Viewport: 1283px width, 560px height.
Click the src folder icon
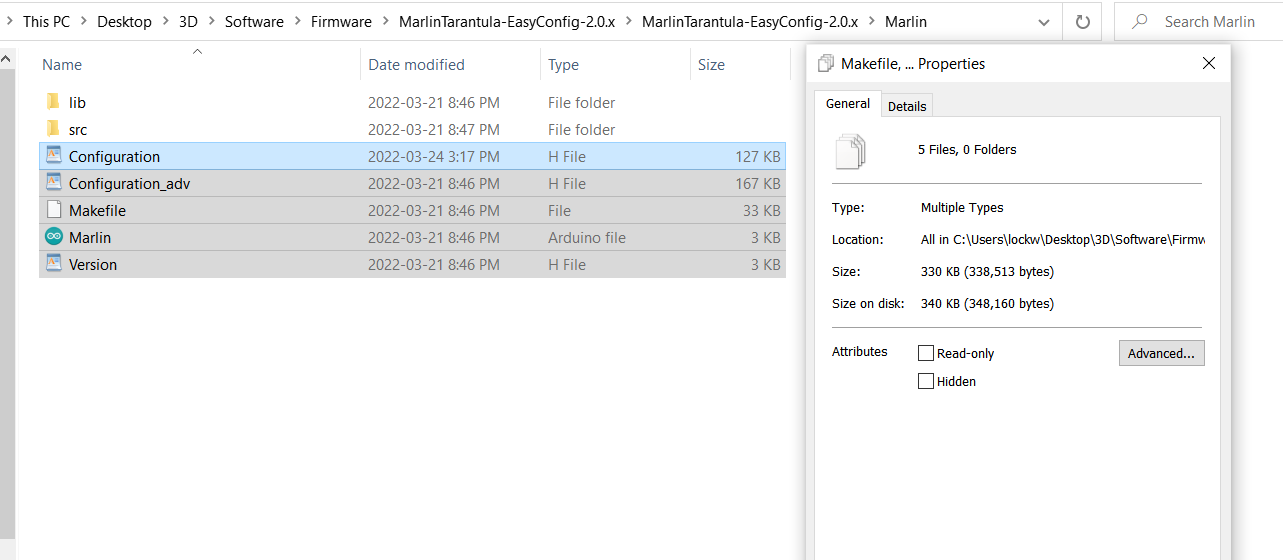[x=53, y=129]
